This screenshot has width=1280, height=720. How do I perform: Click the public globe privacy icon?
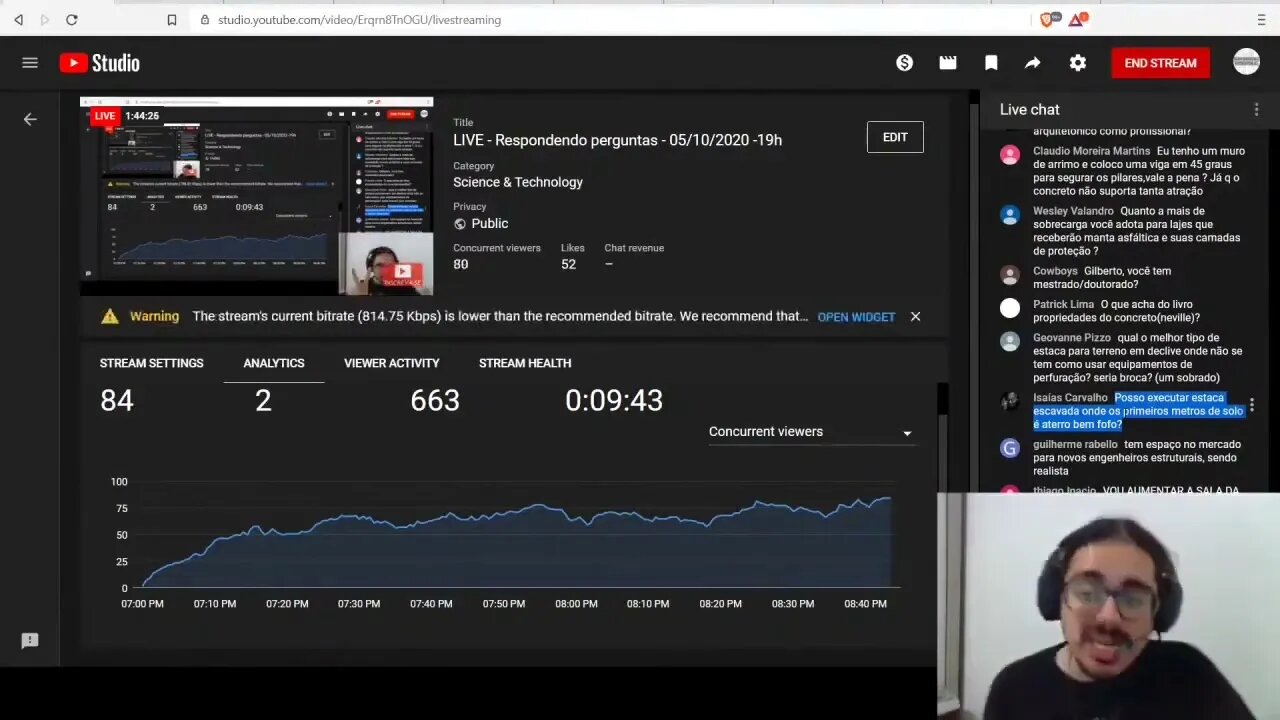click(x=460, y=224)
